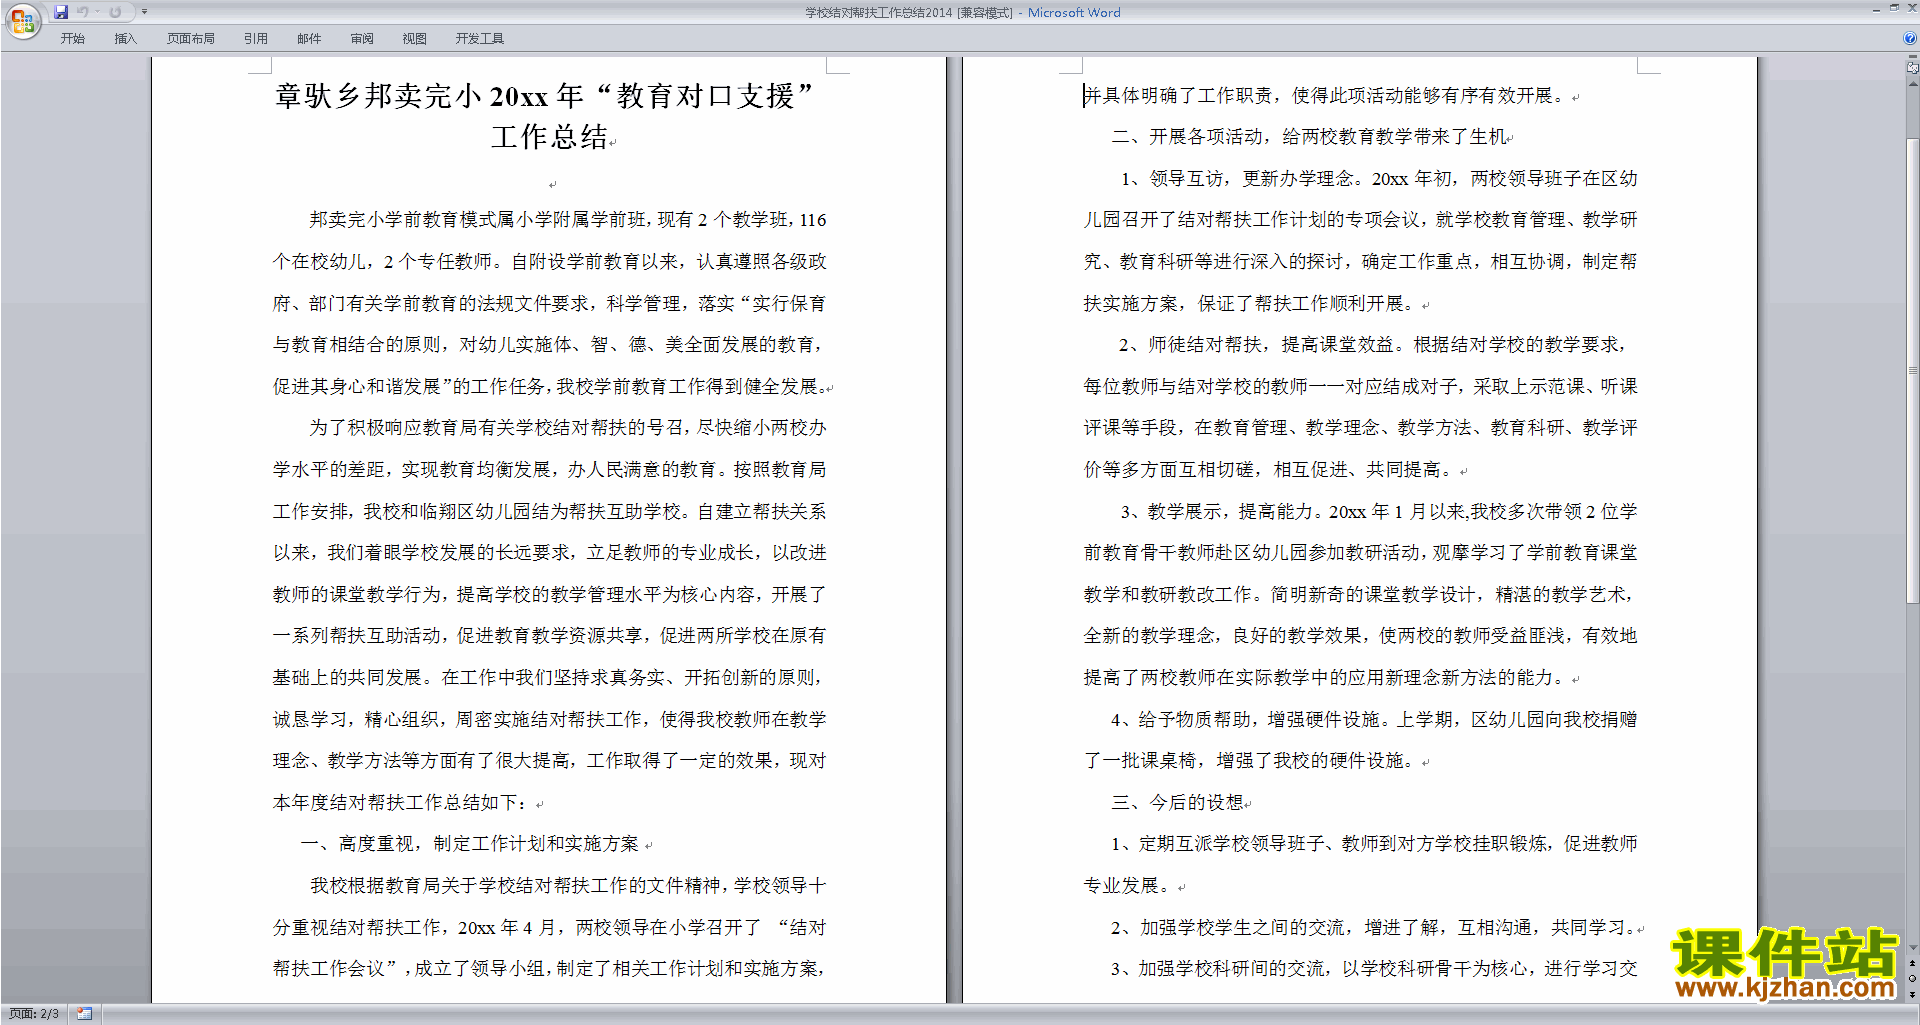Click the scroll down arrow of the vertical scrollbar
Screen dimensions: 1920x1025
click(x=1913, y=948)
